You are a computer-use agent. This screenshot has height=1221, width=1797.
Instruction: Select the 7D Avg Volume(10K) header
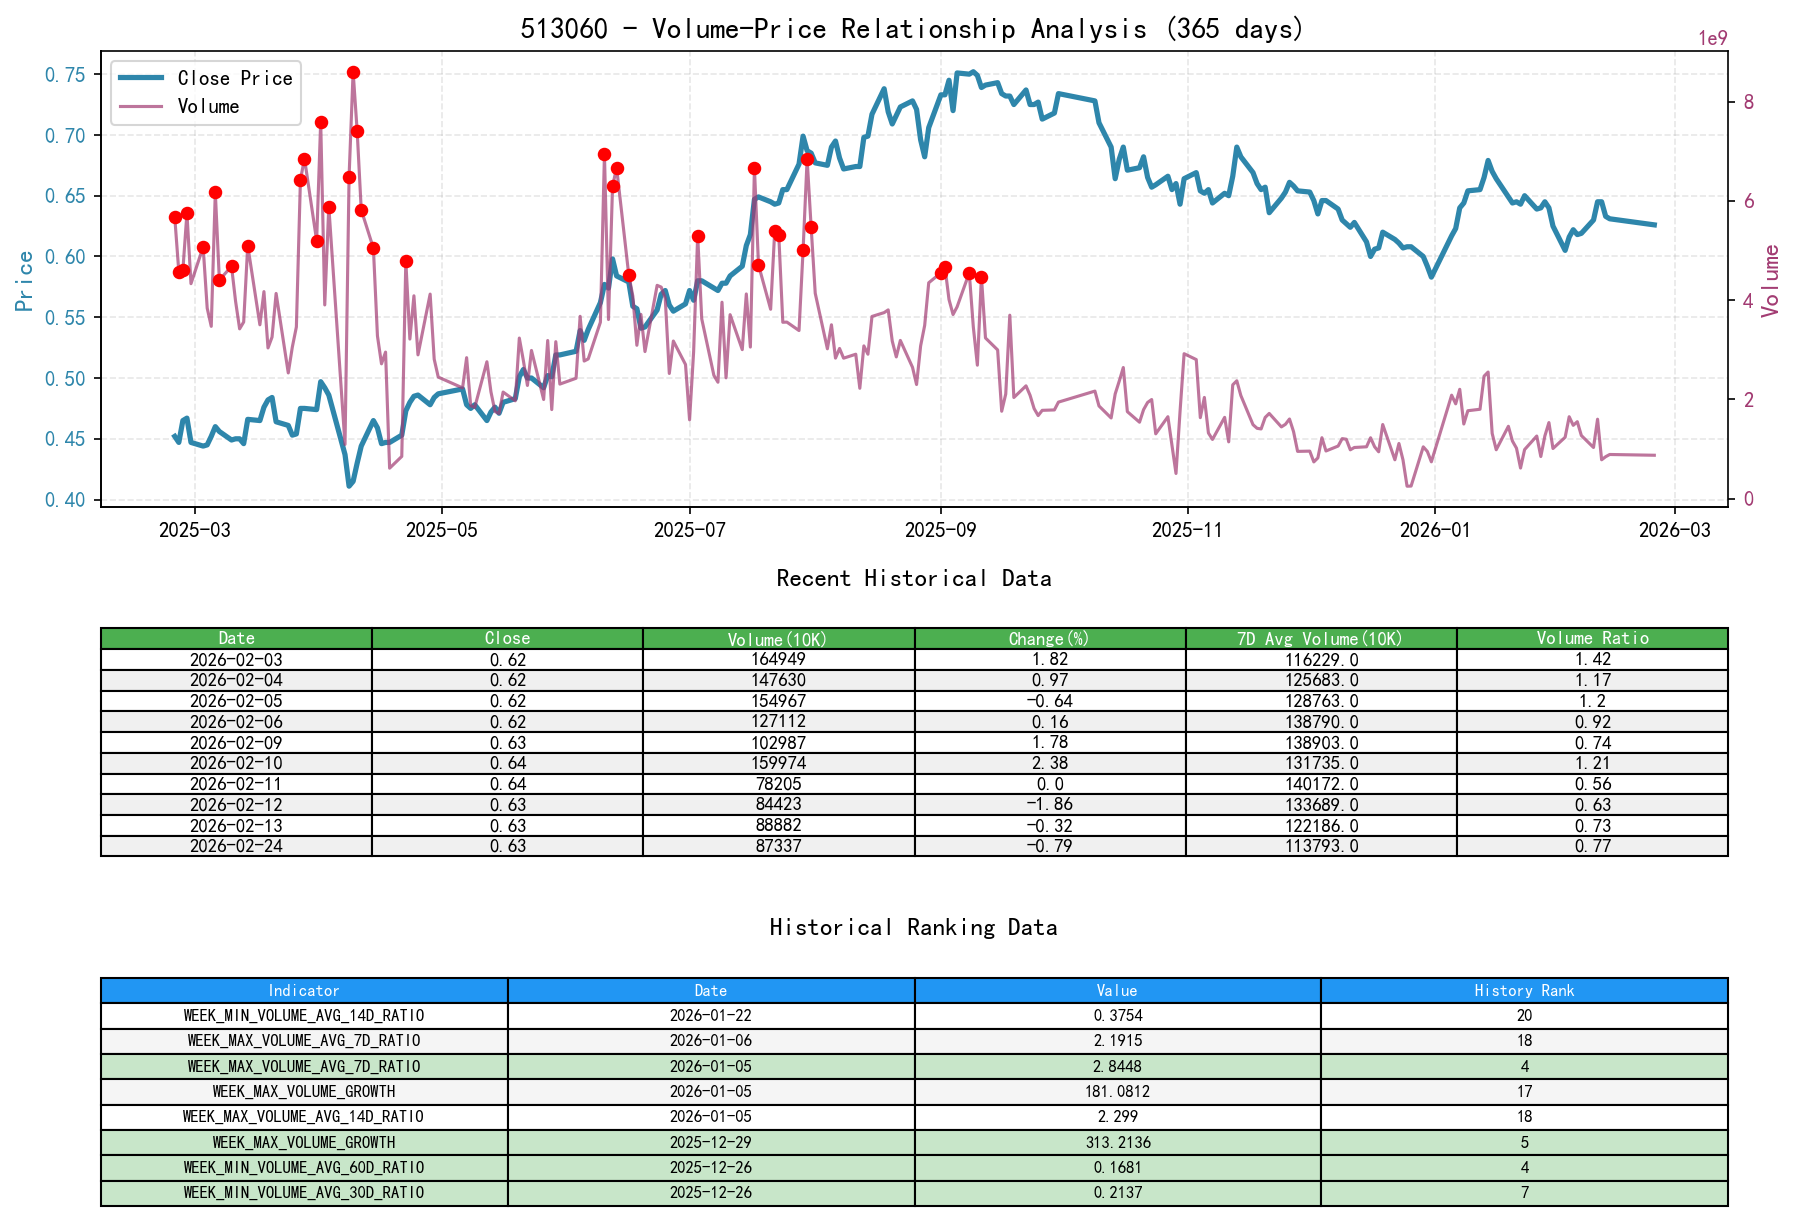[x=1320, y=638]
